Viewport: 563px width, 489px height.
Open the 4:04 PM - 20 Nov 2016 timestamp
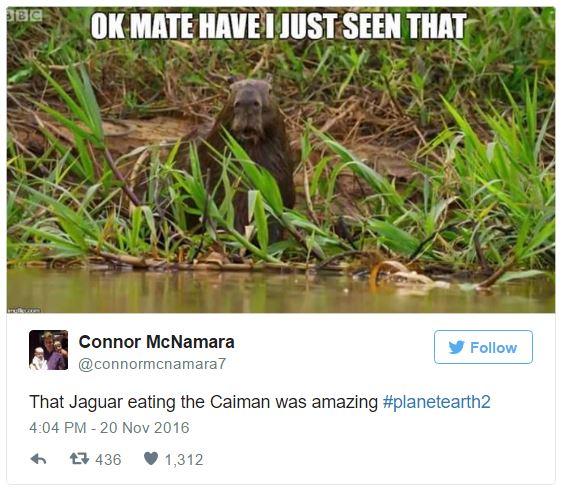[109, 428]
